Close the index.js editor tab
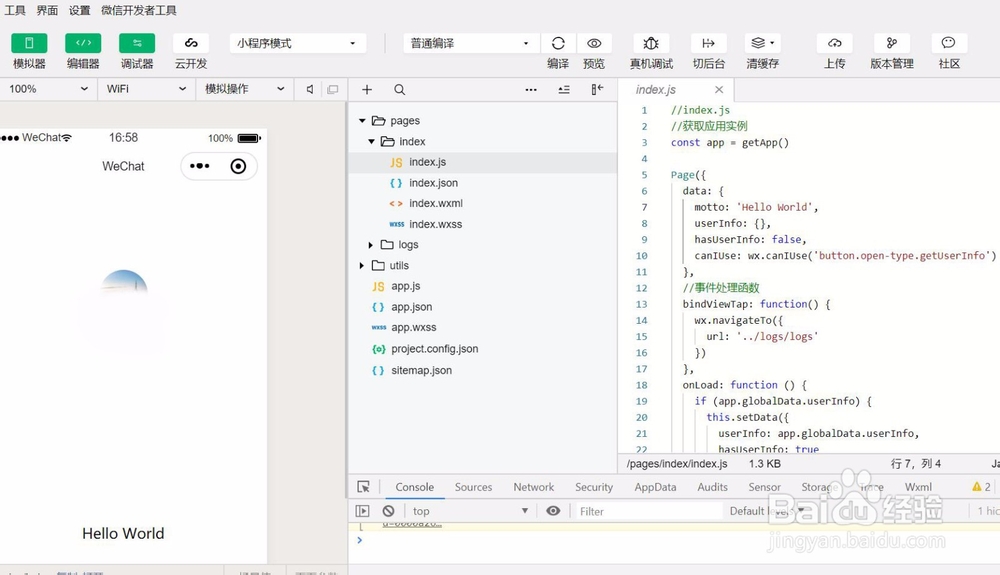1000x575 pixels. [x=719, y=90]
